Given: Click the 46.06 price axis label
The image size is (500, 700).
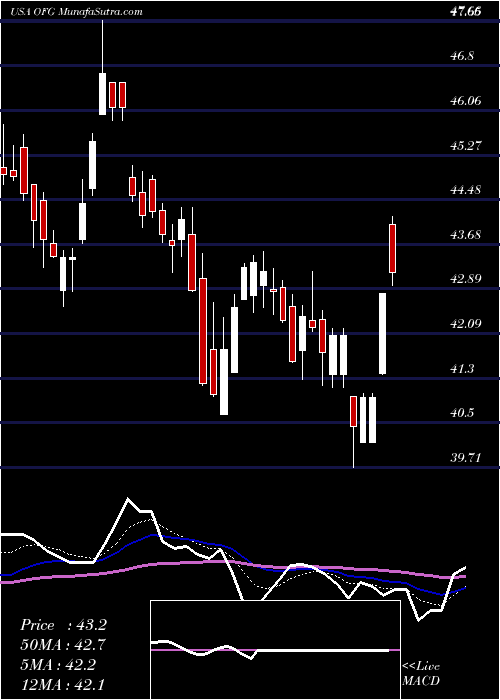Looking at the screenshot, I should point(465,101).
